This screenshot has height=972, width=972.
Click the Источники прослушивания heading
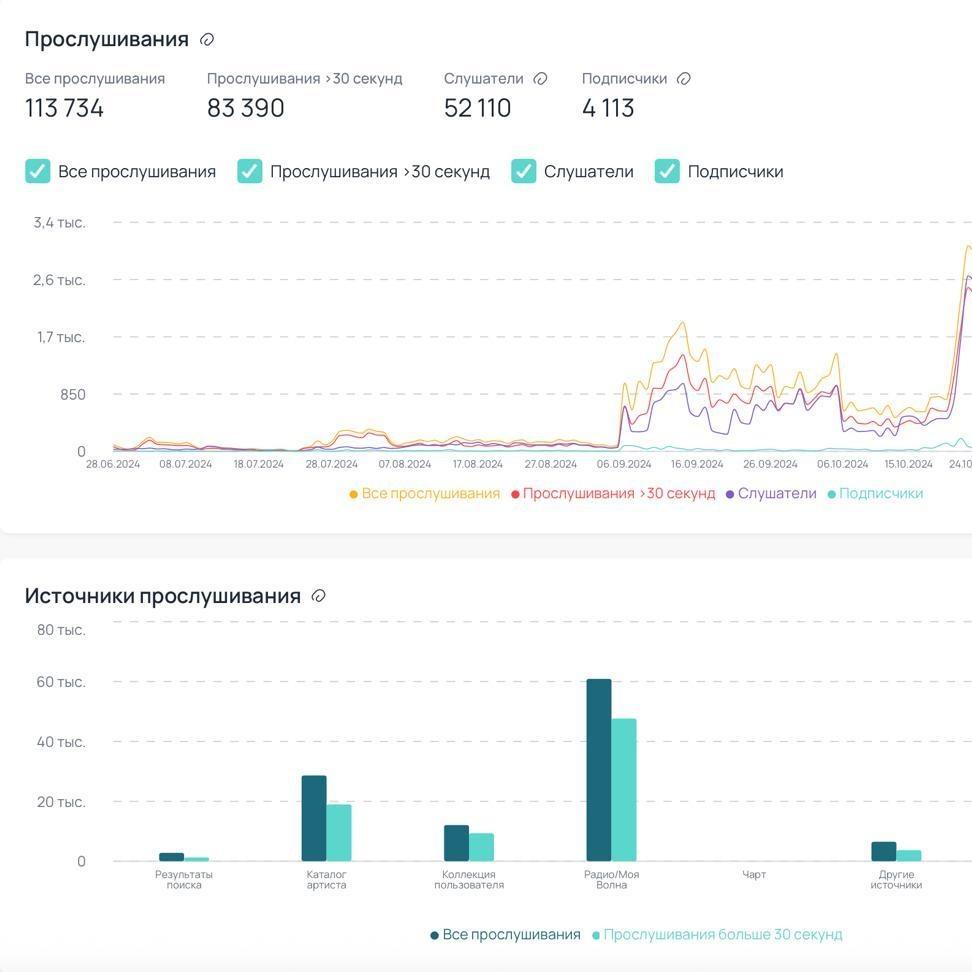click(163, 596)
